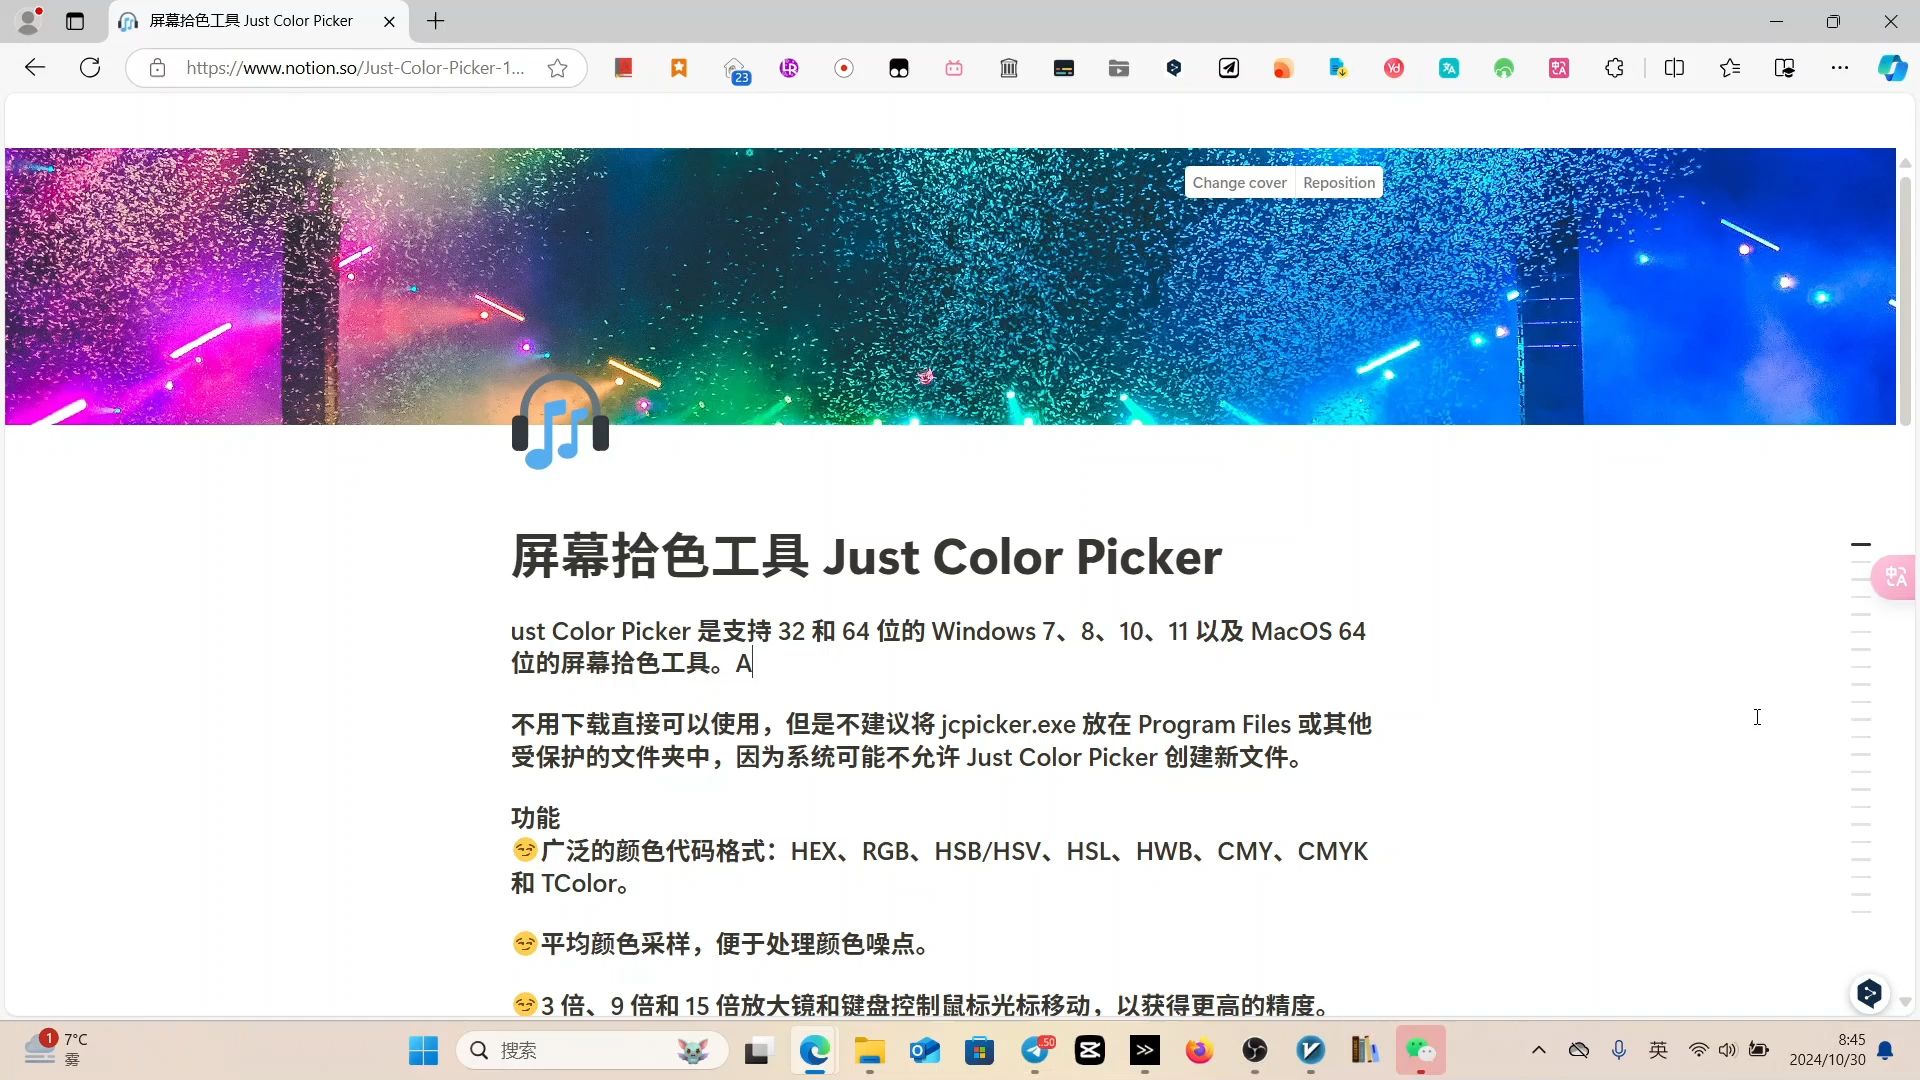The image size is (1920, 1080).
Task: Open a new browser tab
Action: tap(436, 21)
